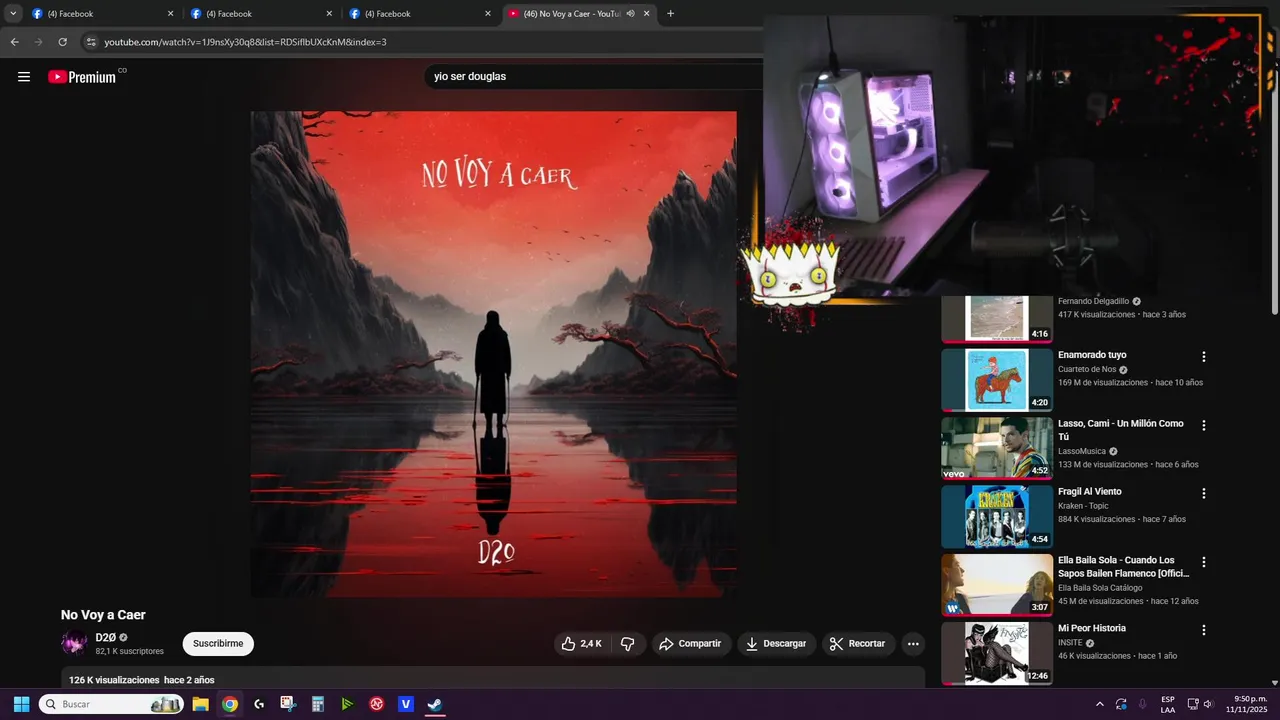Image resolution: width=1280 pixels, height=720 pixels.
Task: Open options menu for Ella Baila Sola video
Action: click(1204, 562)
